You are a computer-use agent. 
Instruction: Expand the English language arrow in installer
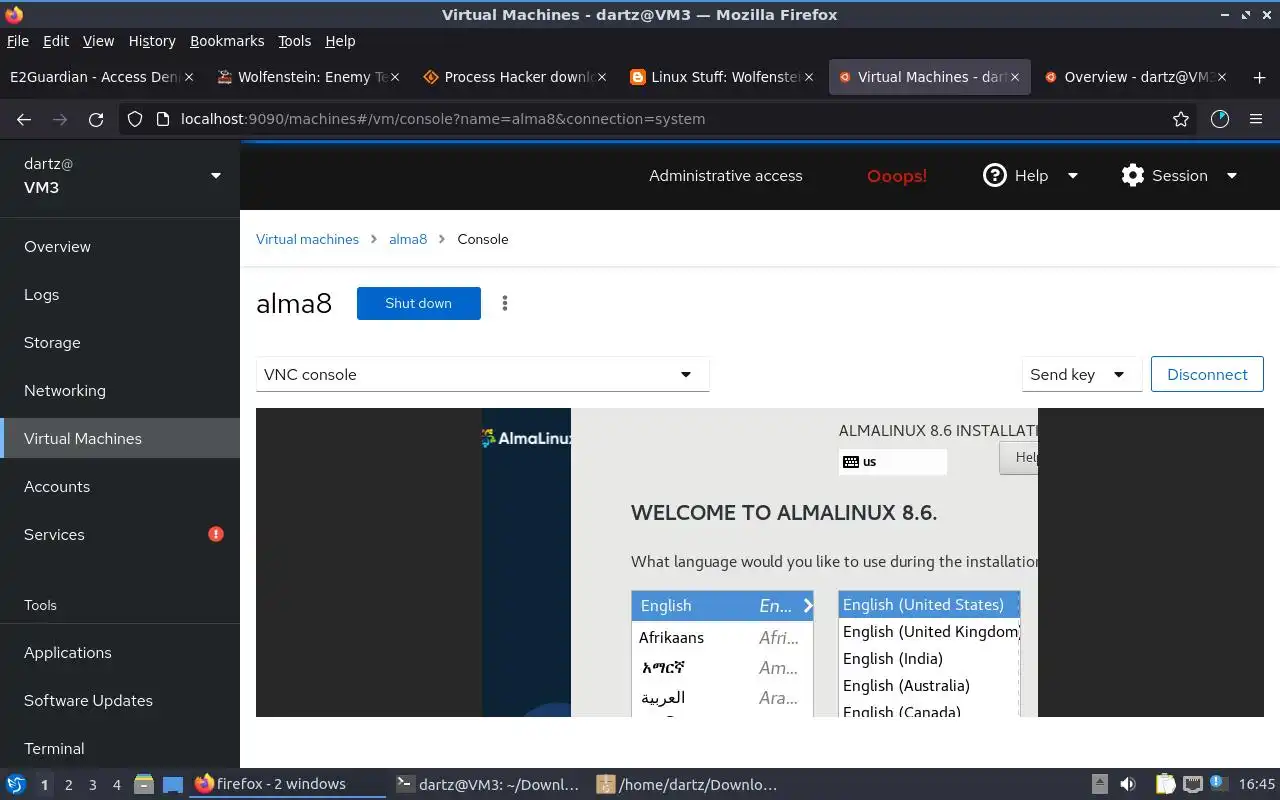click(x=808, y=605)
